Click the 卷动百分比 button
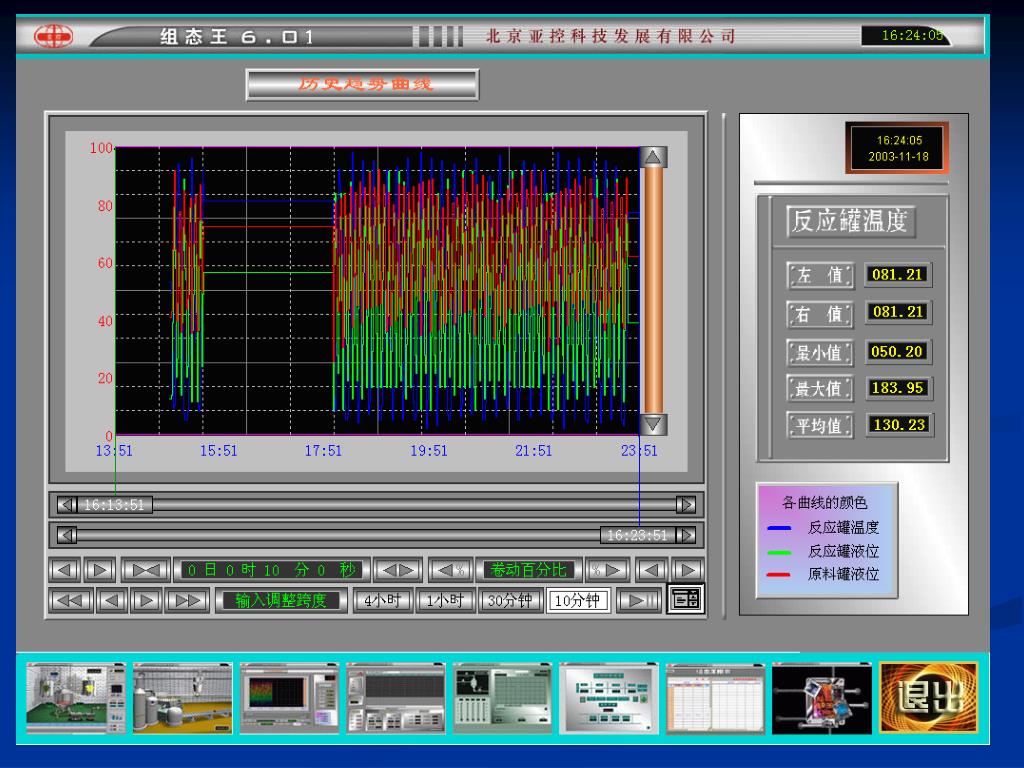The height and width of the screenshot is (768, 1024). coord(528,570)
